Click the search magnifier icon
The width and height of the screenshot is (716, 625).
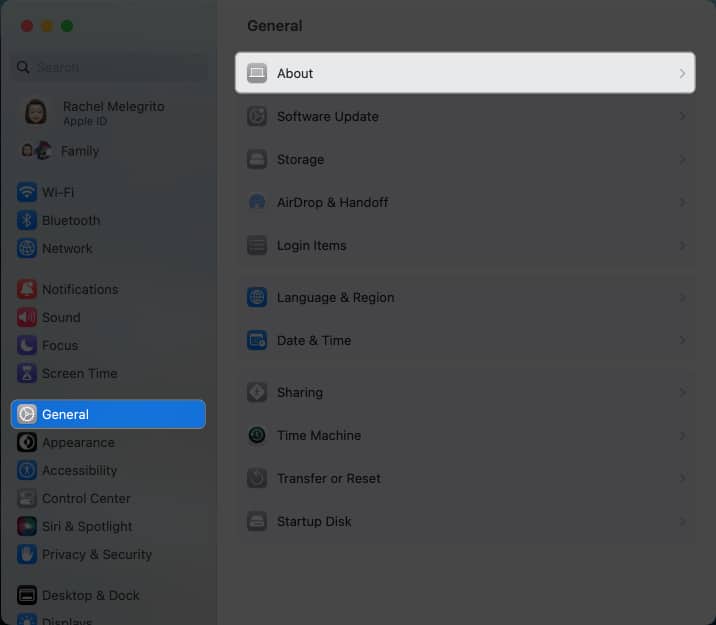[23, 68]
